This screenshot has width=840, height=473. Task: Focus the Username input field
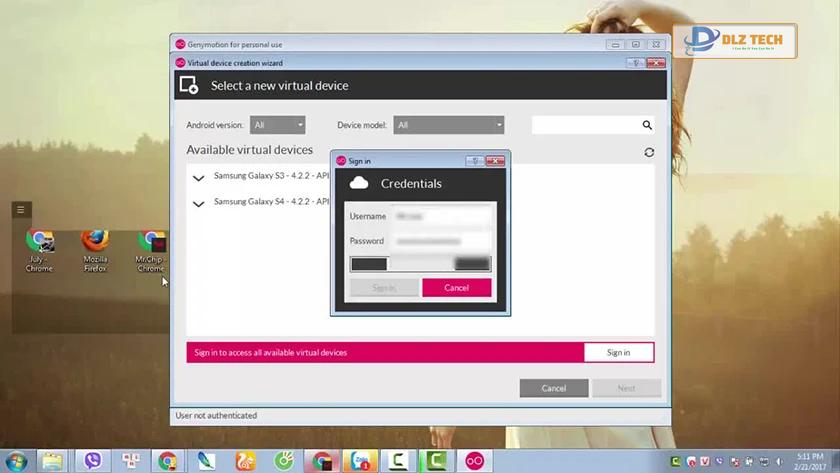point(441,216)
